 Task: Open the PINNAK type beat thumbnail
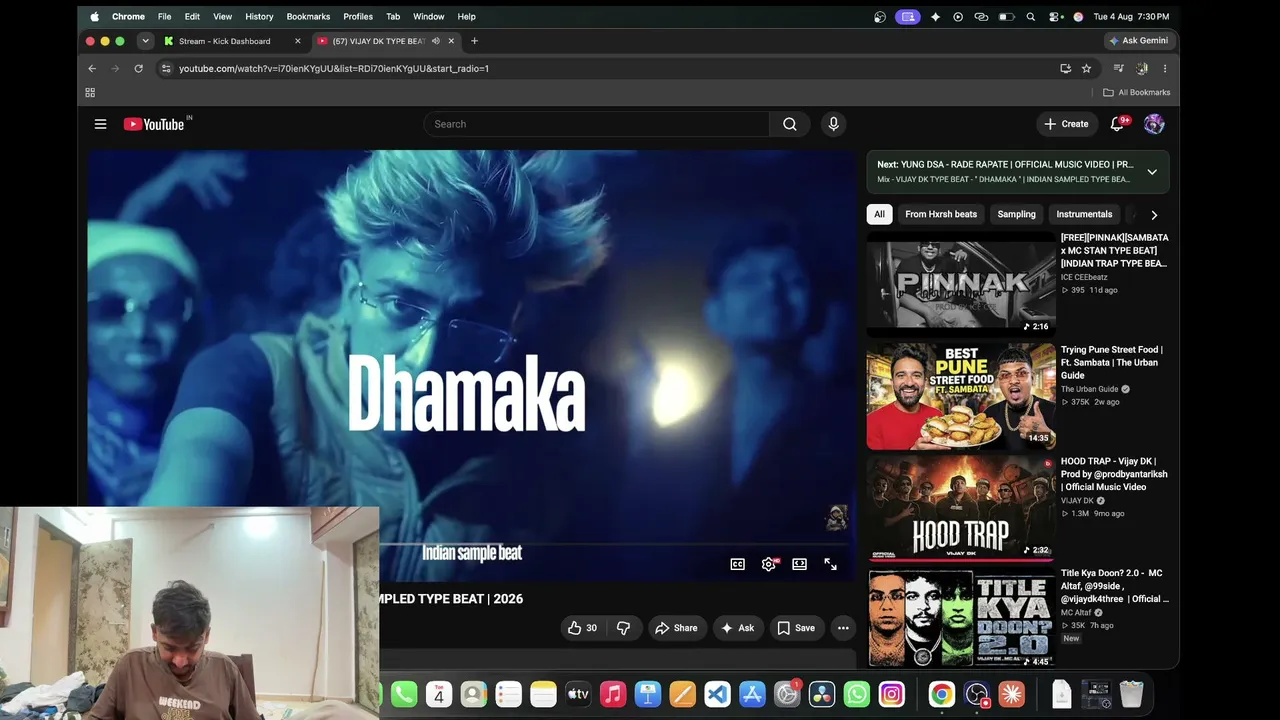961,284
